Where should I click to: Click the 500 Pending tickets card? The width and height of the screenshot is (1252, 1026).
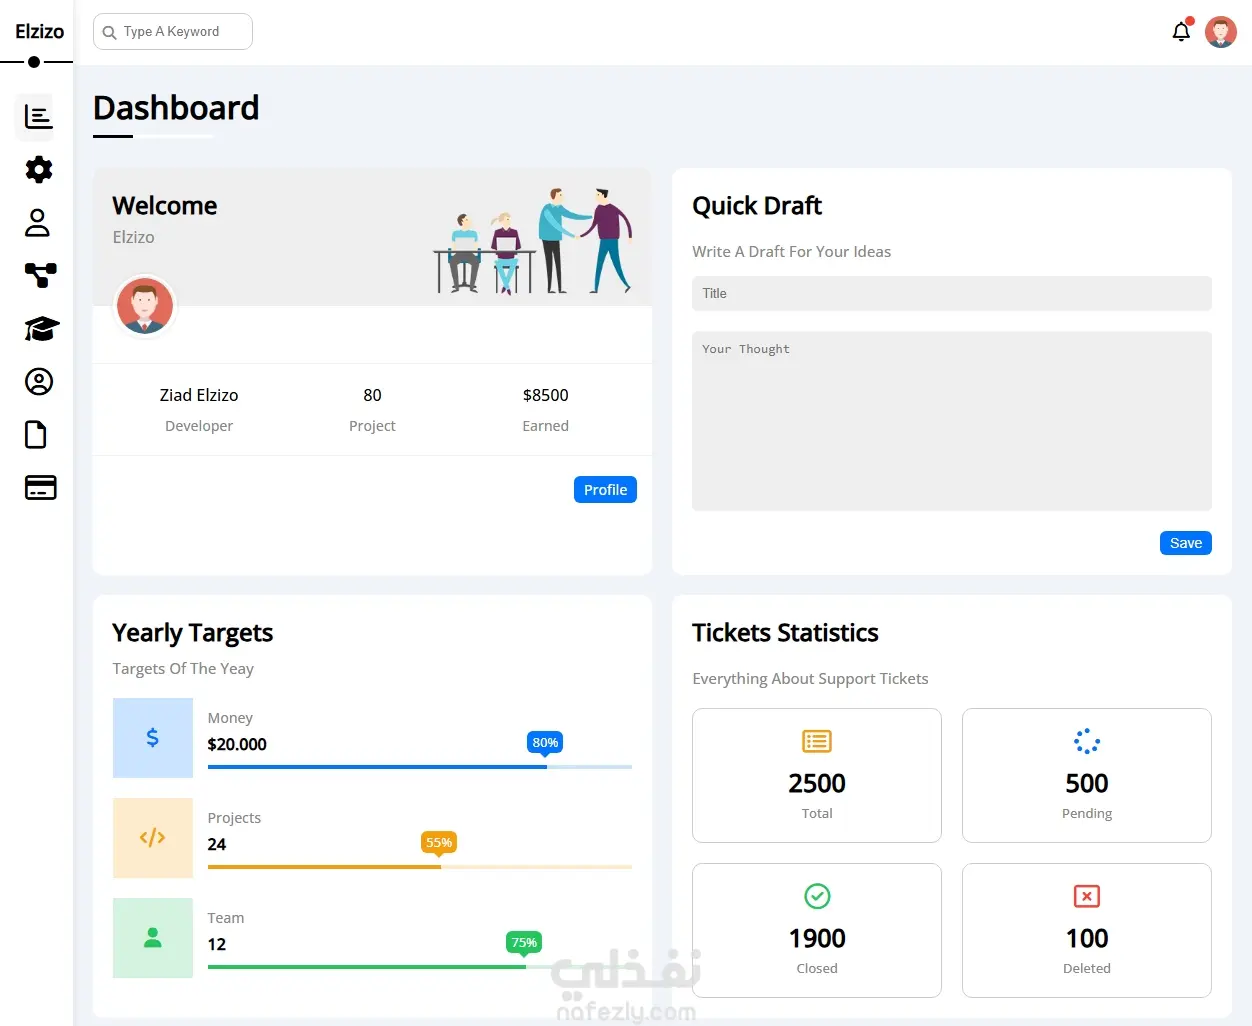(x=1087, y=776)
